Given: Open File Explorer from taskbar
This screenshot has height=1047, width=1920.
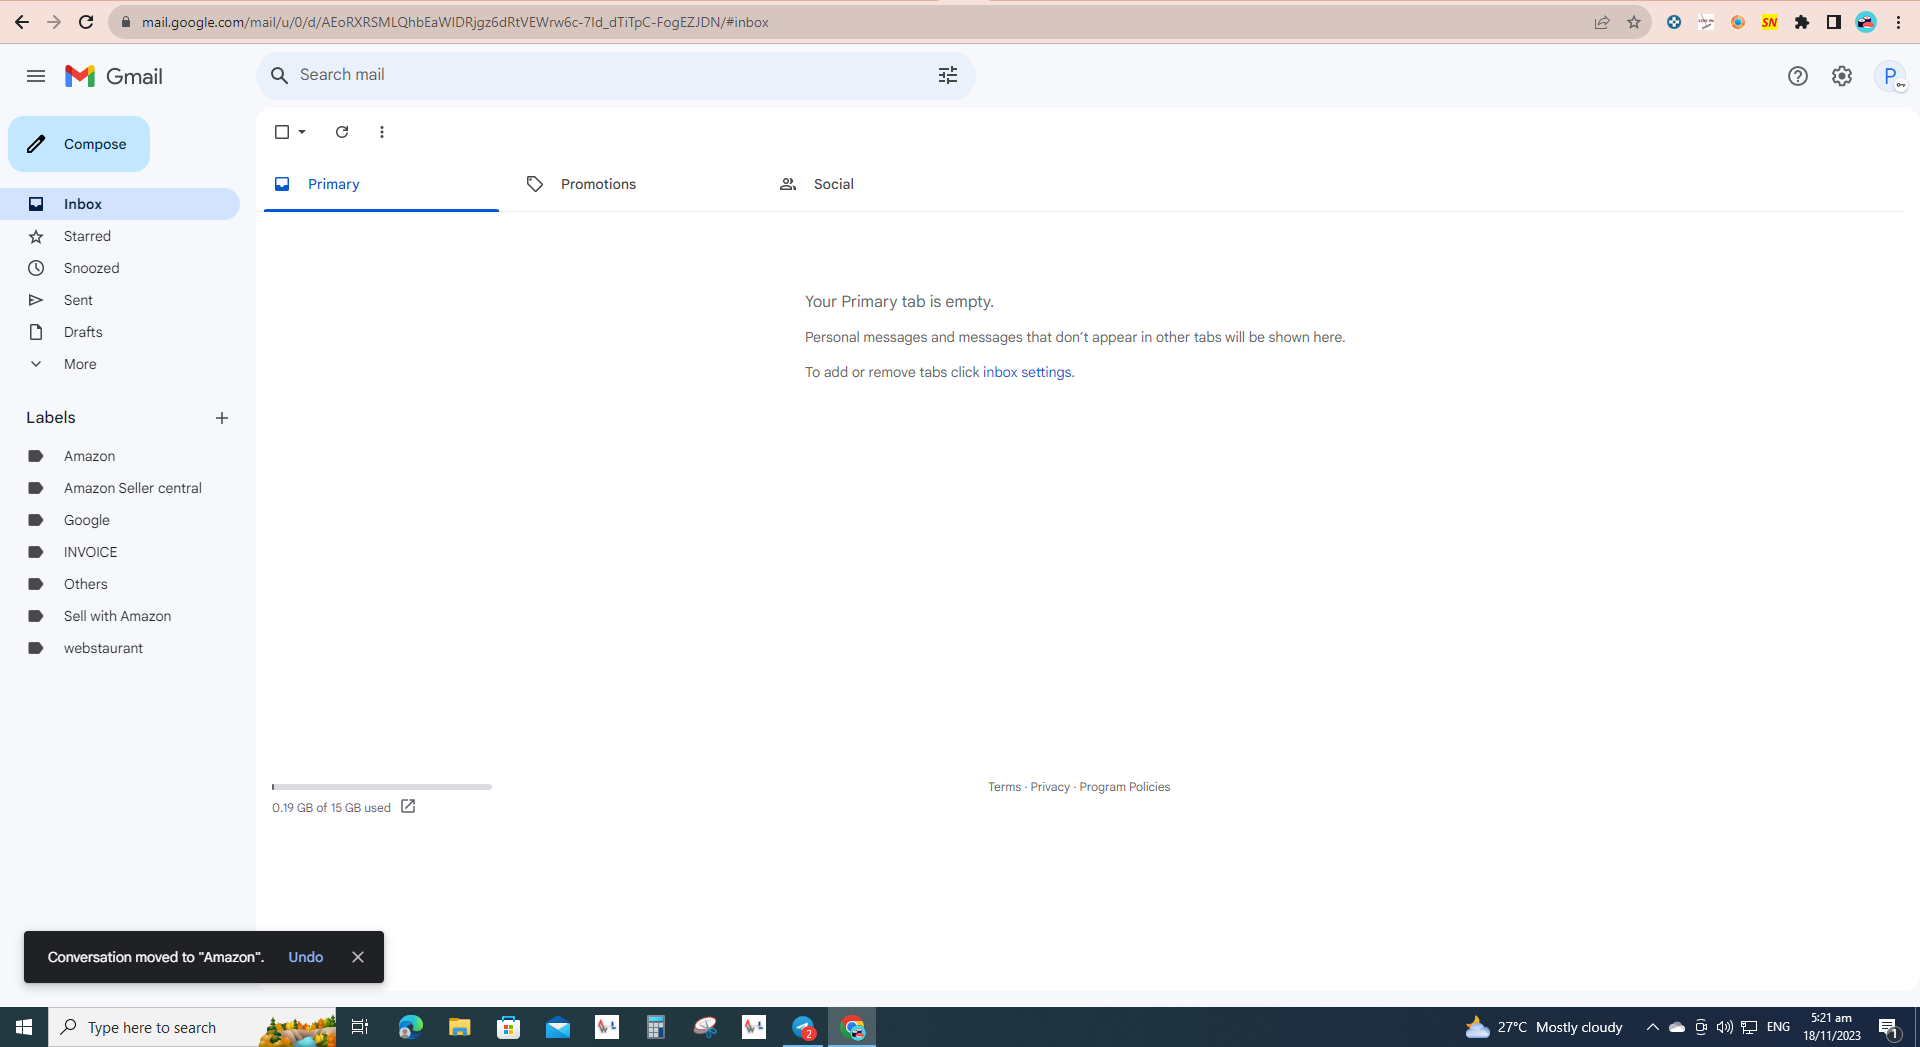Looking at the screenshot, I should [x=459, y=1027].
